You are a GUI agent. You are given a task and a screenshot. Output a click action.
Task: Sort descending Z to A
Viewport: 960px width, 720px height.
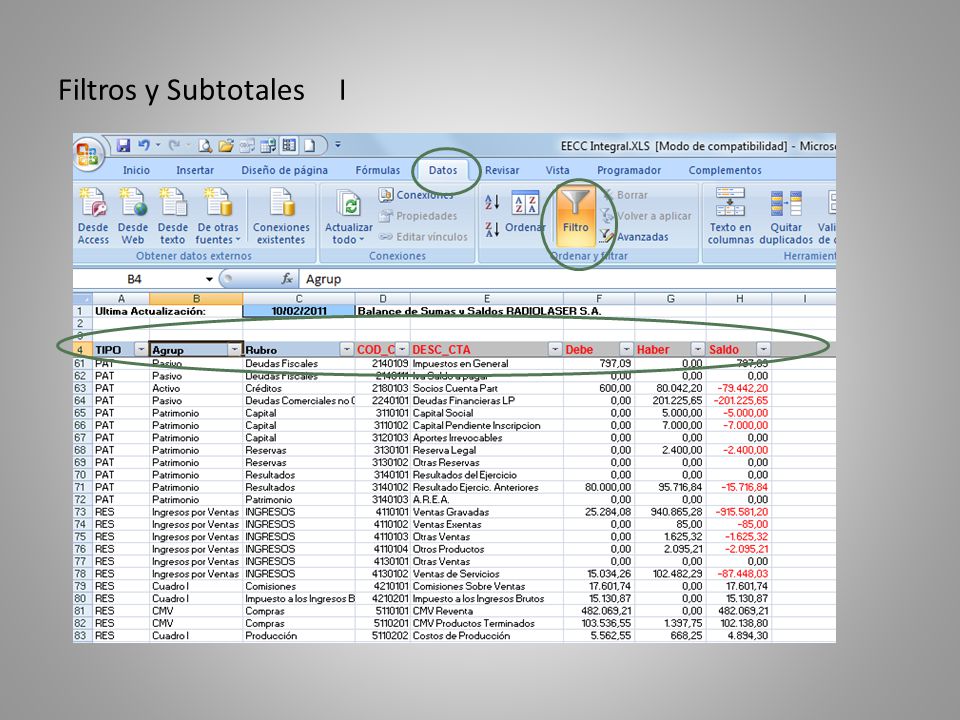point(492,230)
